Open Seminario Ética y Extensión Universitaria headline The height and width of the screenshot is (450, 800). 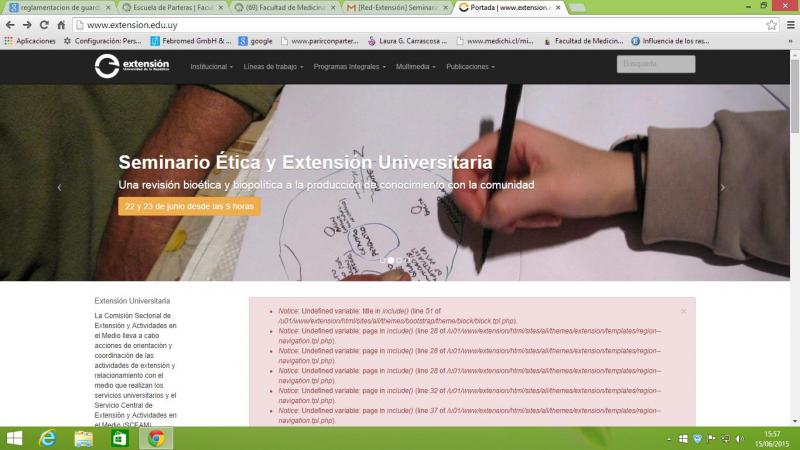coord(305,162)
